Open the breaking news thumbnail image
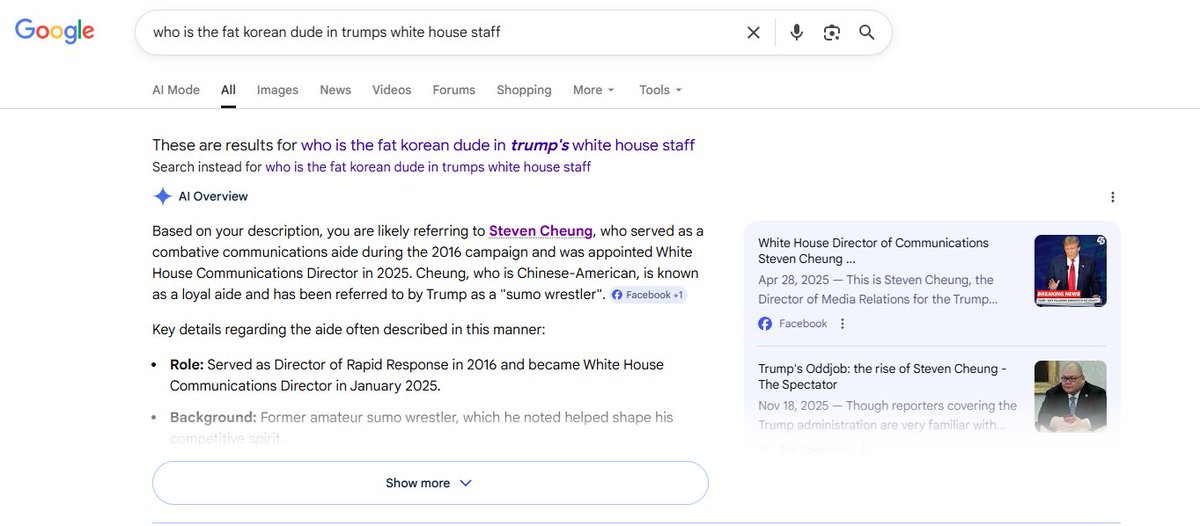 [x=1070, y=270]
